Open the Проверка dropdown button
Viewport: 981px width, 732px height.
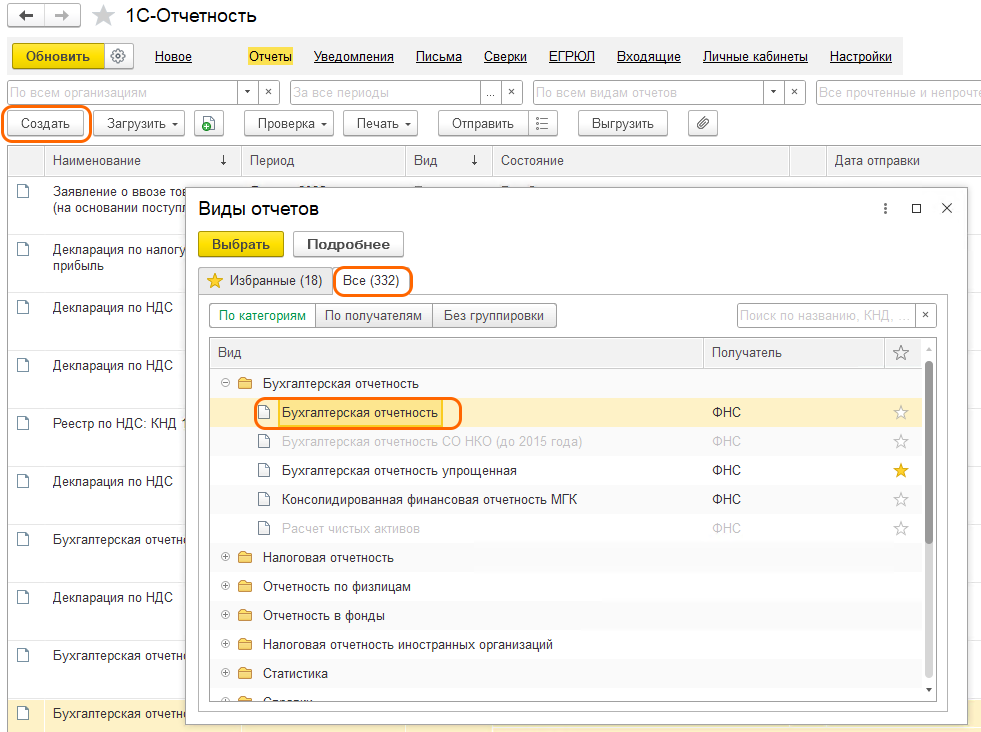pyautogui.click(x=293, y=124)
